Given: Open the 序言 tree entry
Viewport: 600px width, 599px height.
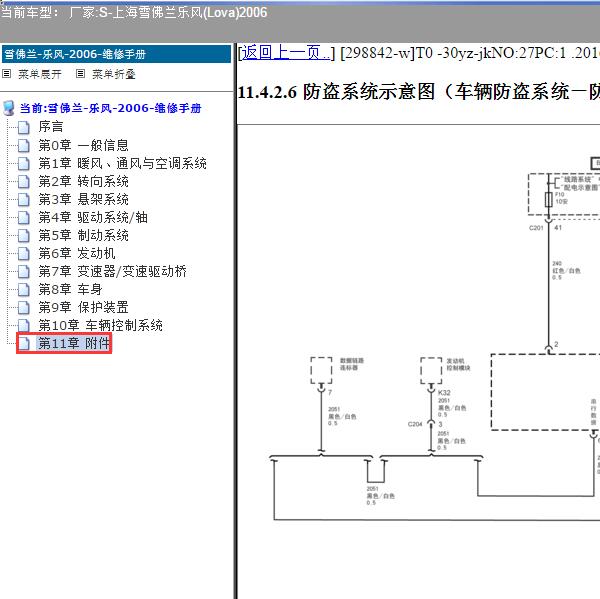Looking at the screenshot, I should coord(51,127).
